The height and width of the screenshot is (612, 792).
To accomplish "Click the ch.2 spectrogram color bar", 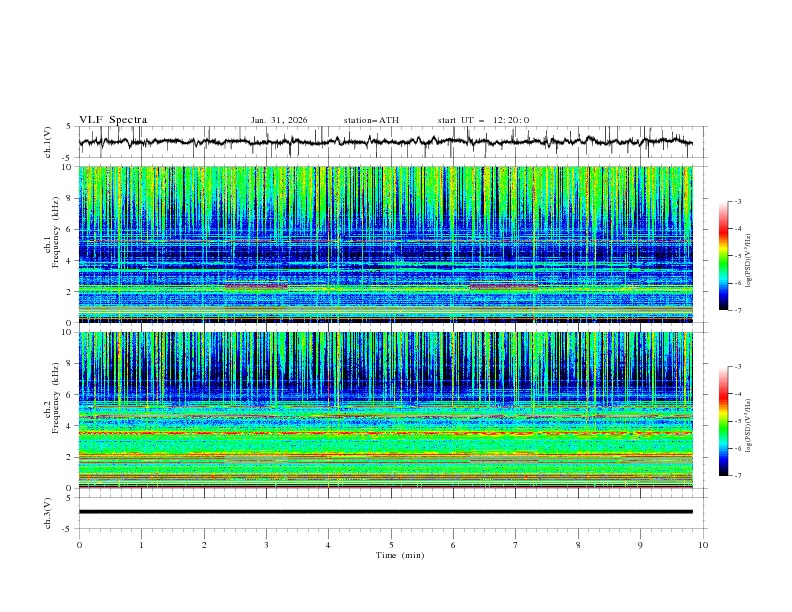I will [x=723, y=421].
